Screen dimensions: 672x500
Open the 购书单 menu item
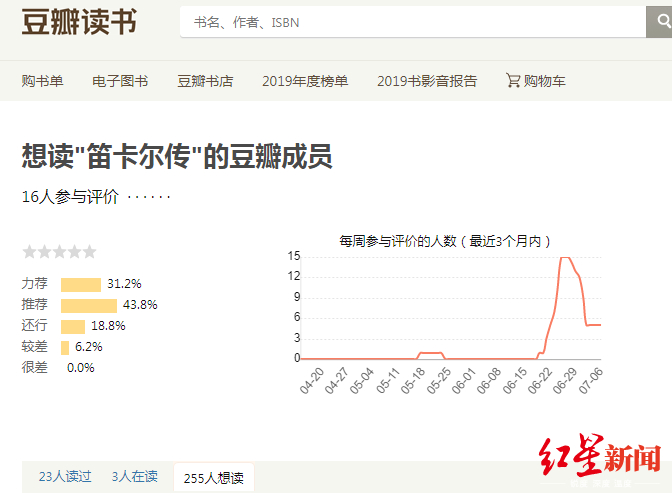tap(42, 81)
